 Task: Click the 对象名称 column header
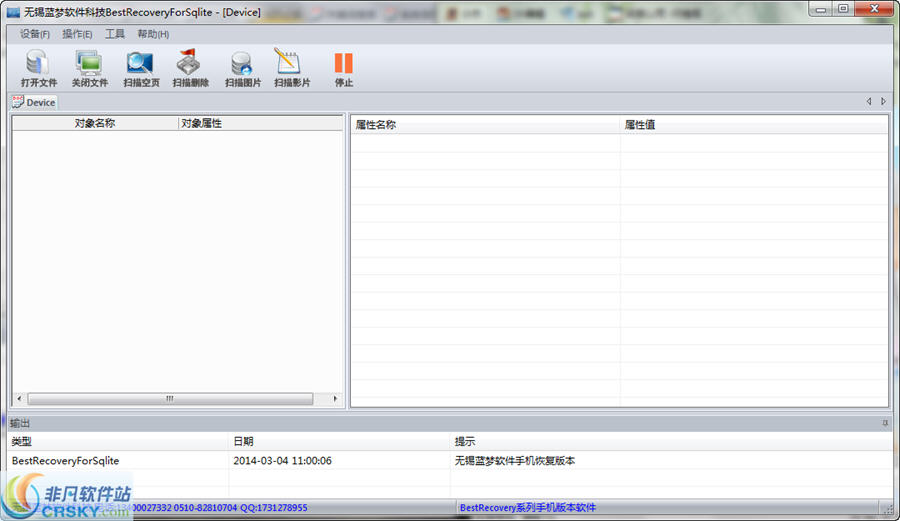click(95, 123)
